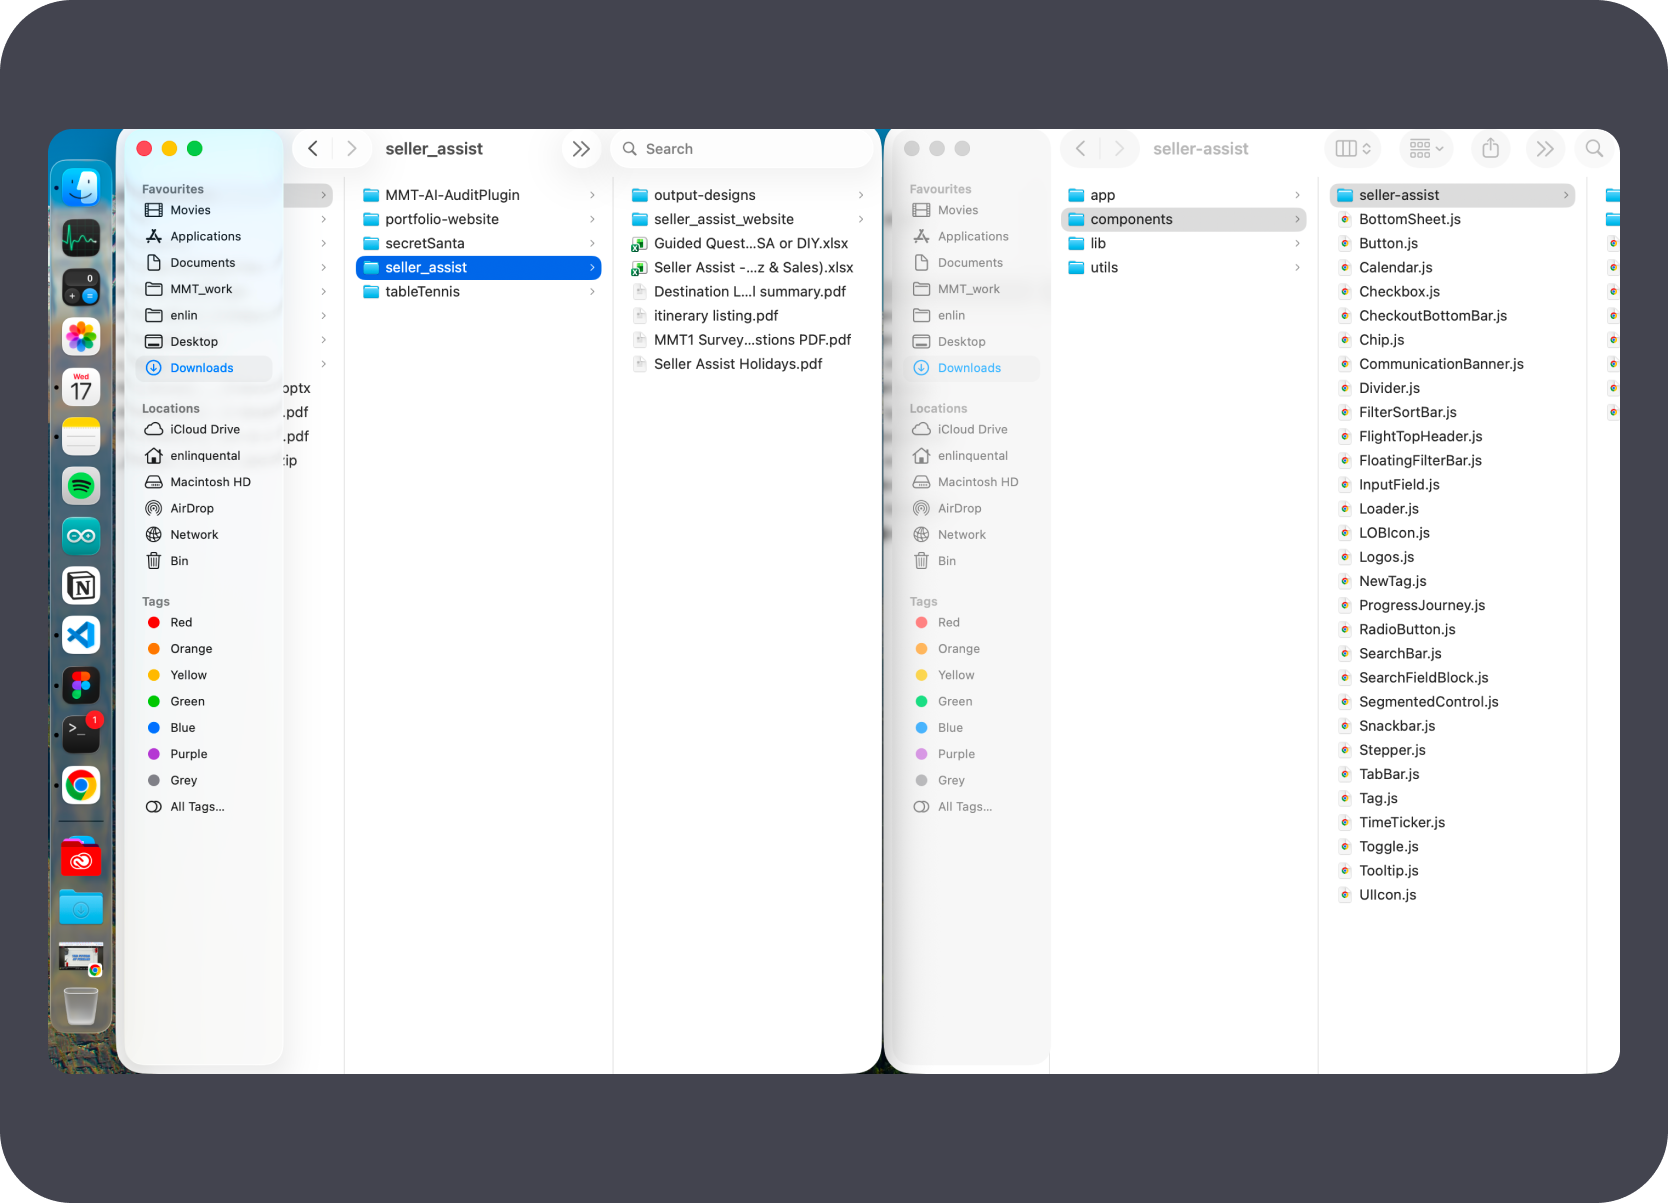The image size is (1668, 1203).
Task: Expand the utils folder chevron
Action: click(x=1297, y=268)
